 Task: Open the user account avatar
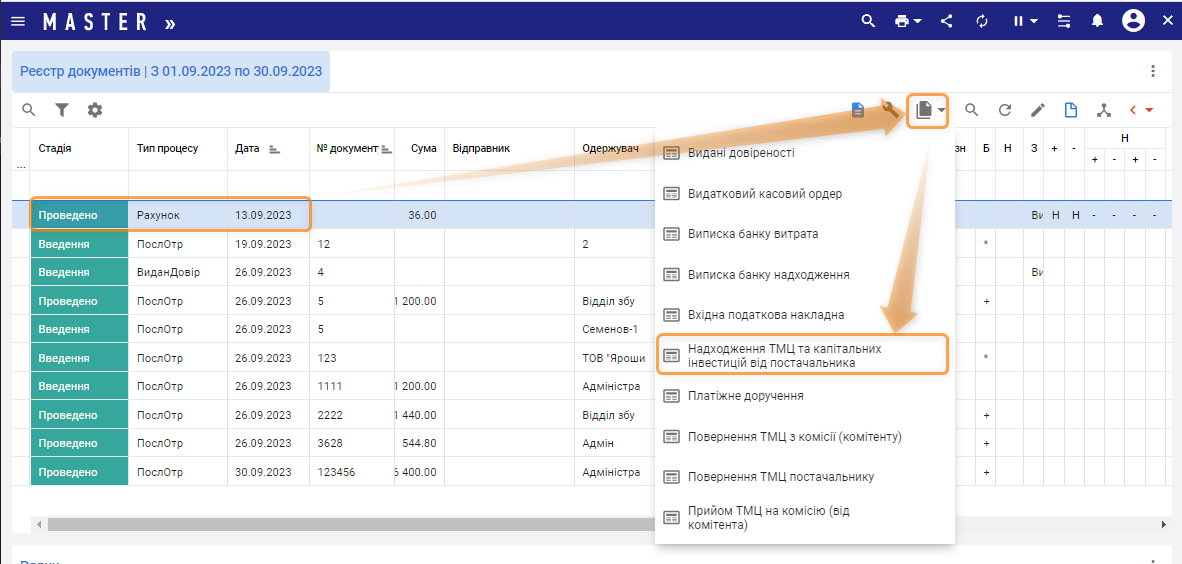pyautogui.click(x=1133, y=21)
